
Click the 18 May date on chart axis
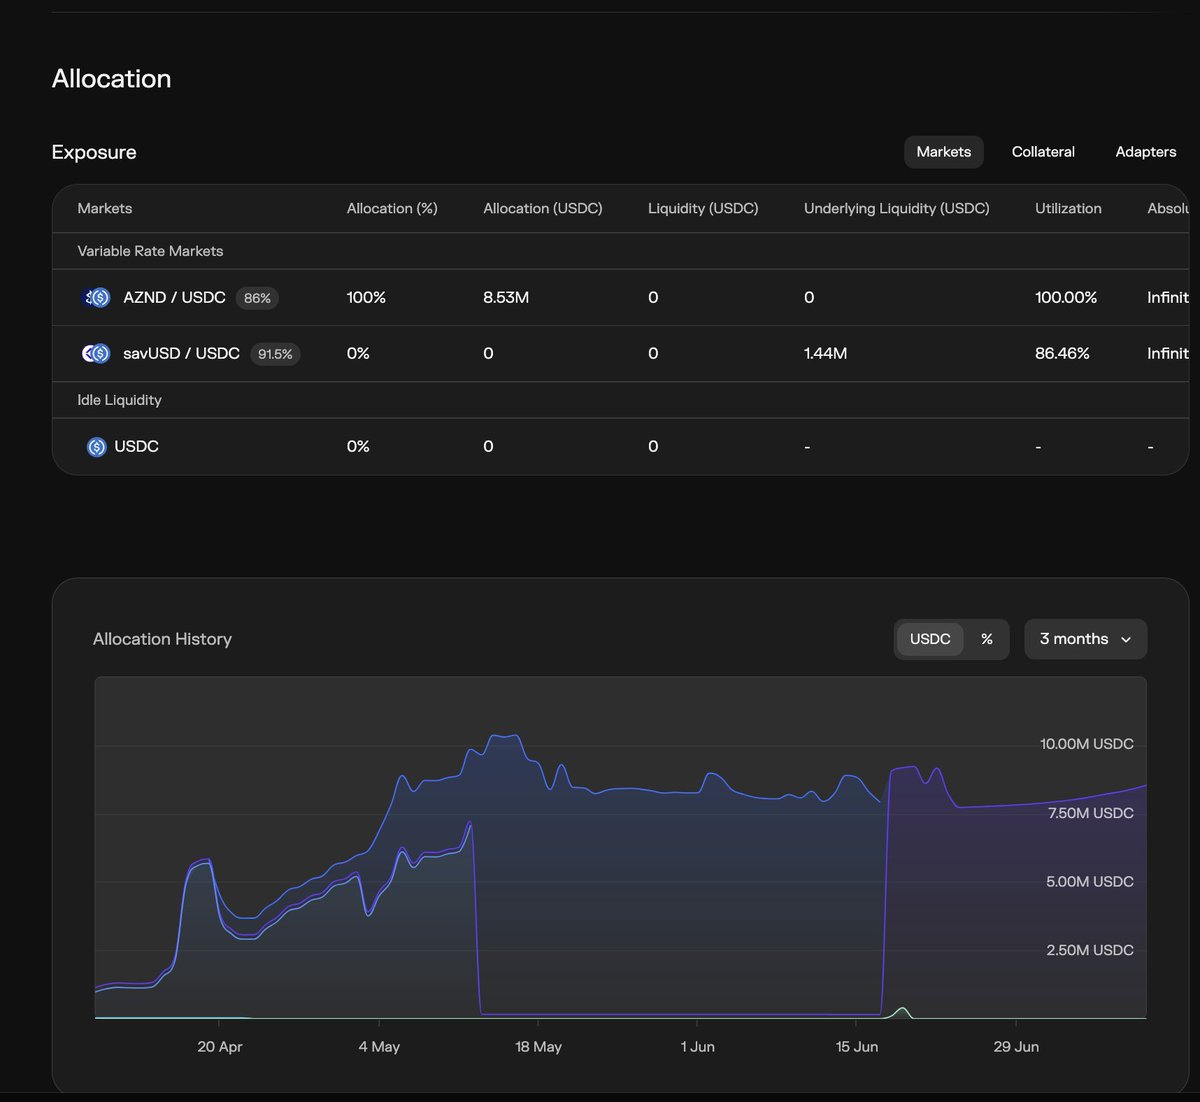(x=538, y=1046)
